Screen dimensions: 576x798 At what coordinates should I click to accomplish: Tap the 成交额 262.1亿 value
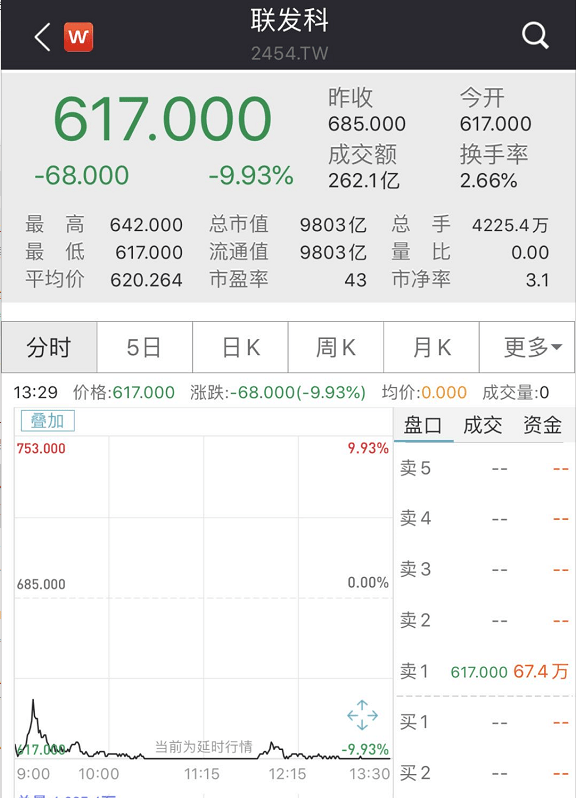click(364, 180)
